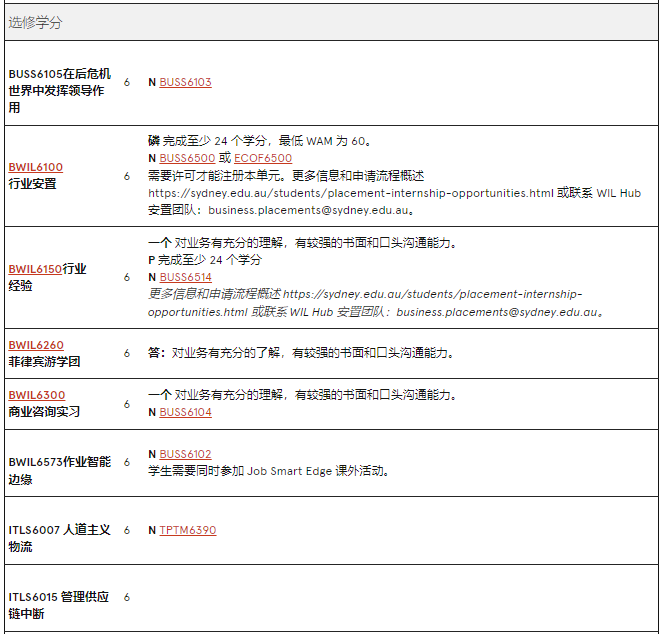The height and width of the screenshot is (634, 662).
Task: Open the BUSS6103 link
Action: (185, 82)
